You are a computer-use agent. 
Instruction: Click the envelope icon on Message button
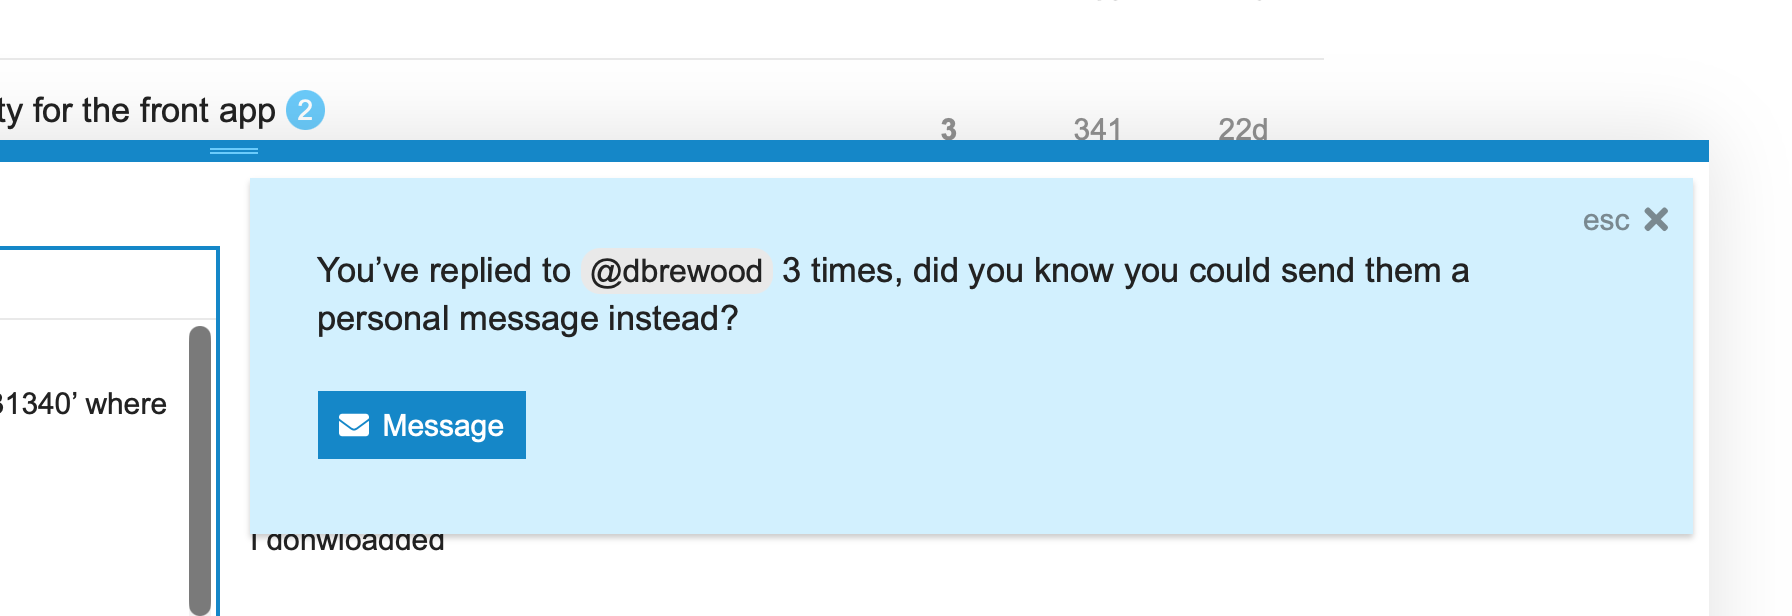pyautogui.click(x=354, y=425)
